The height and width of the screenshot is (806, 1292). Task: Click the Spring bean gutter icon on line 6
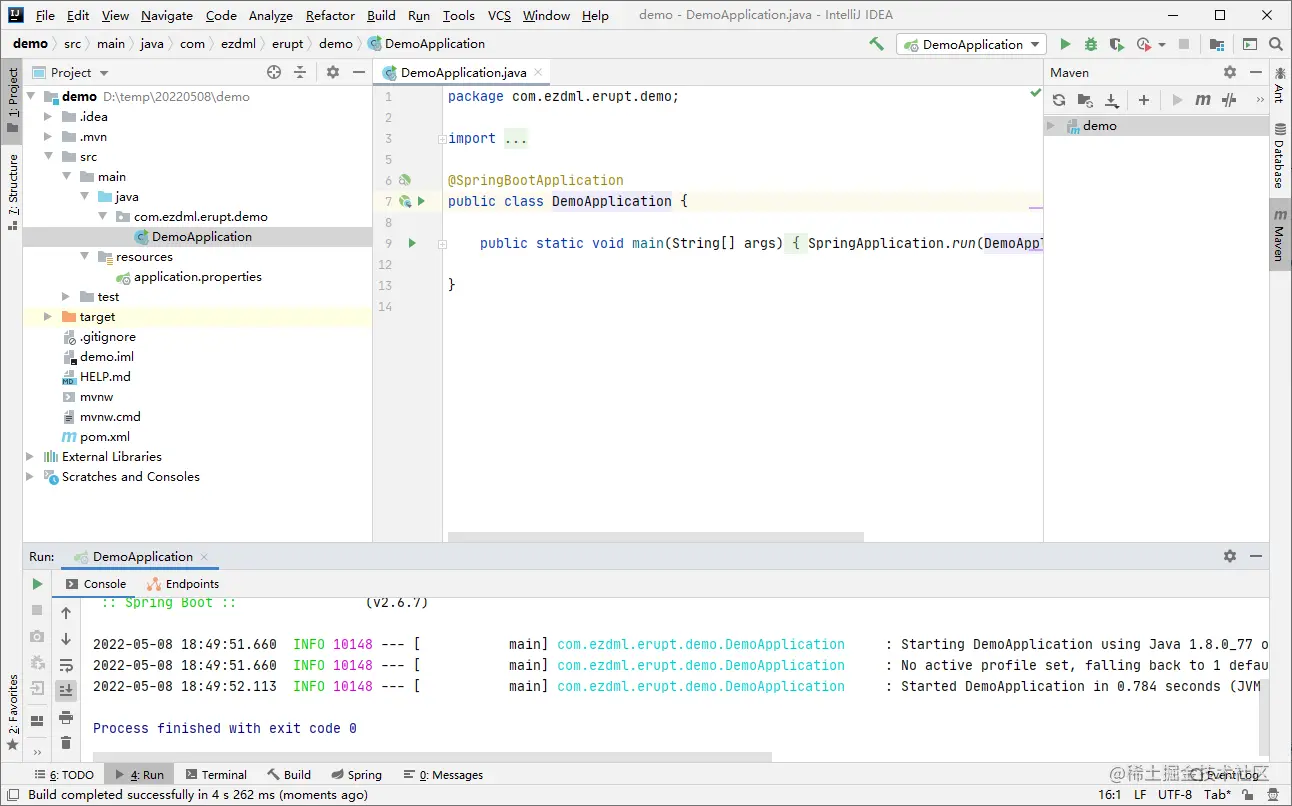[405, 180]
